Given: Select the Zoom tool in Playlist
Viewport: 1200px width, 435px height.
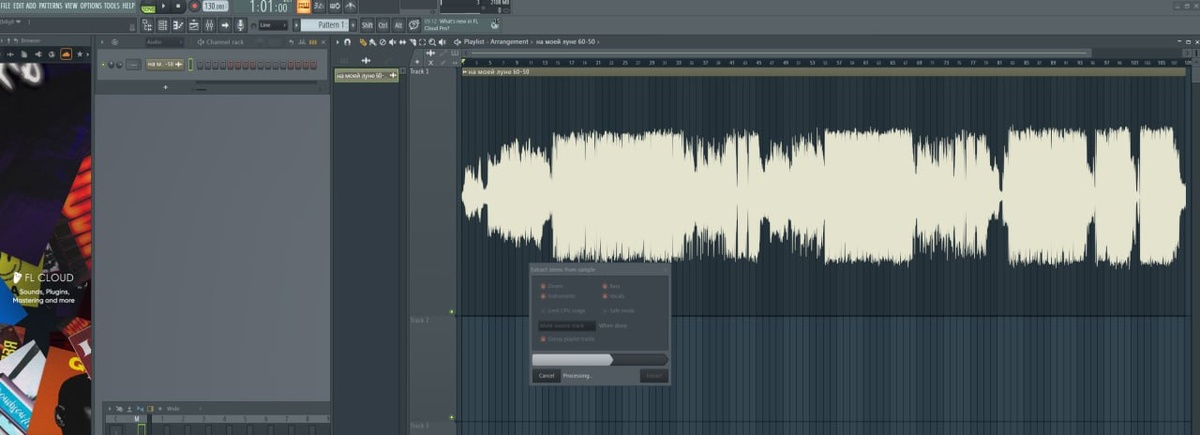Looking at the screenshot, I should 432,42.
